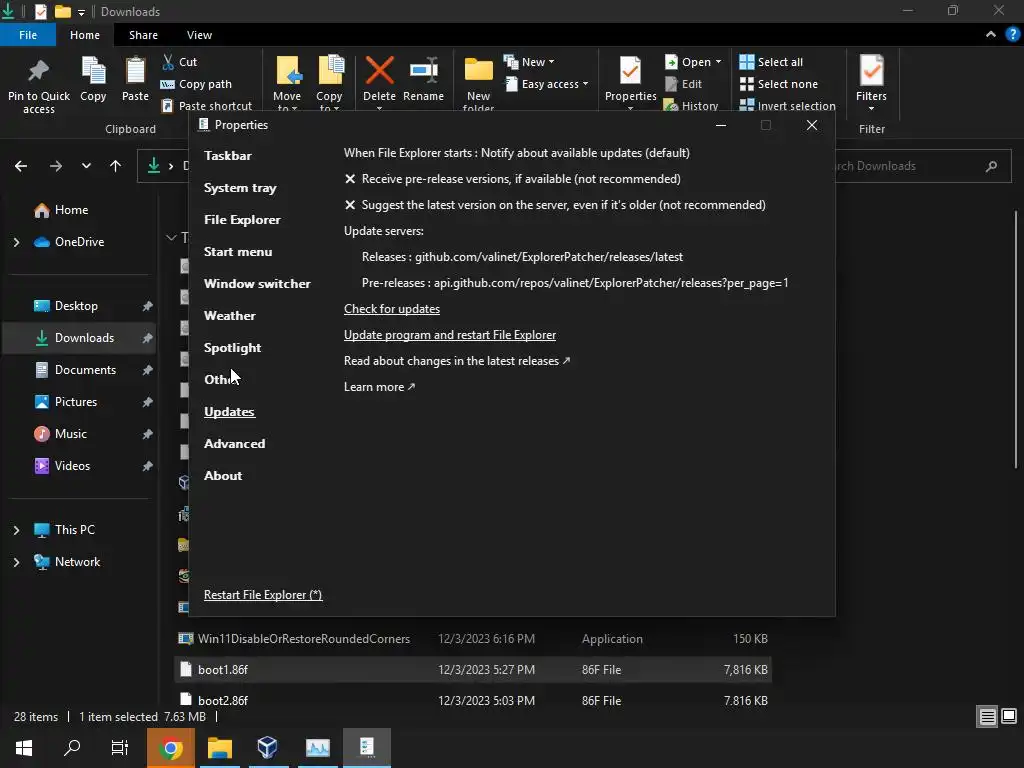The height and width of the screenshot is (768, 1024).
Task: Open Google Chrome from taskbar
Action: (x=170, y=748)
